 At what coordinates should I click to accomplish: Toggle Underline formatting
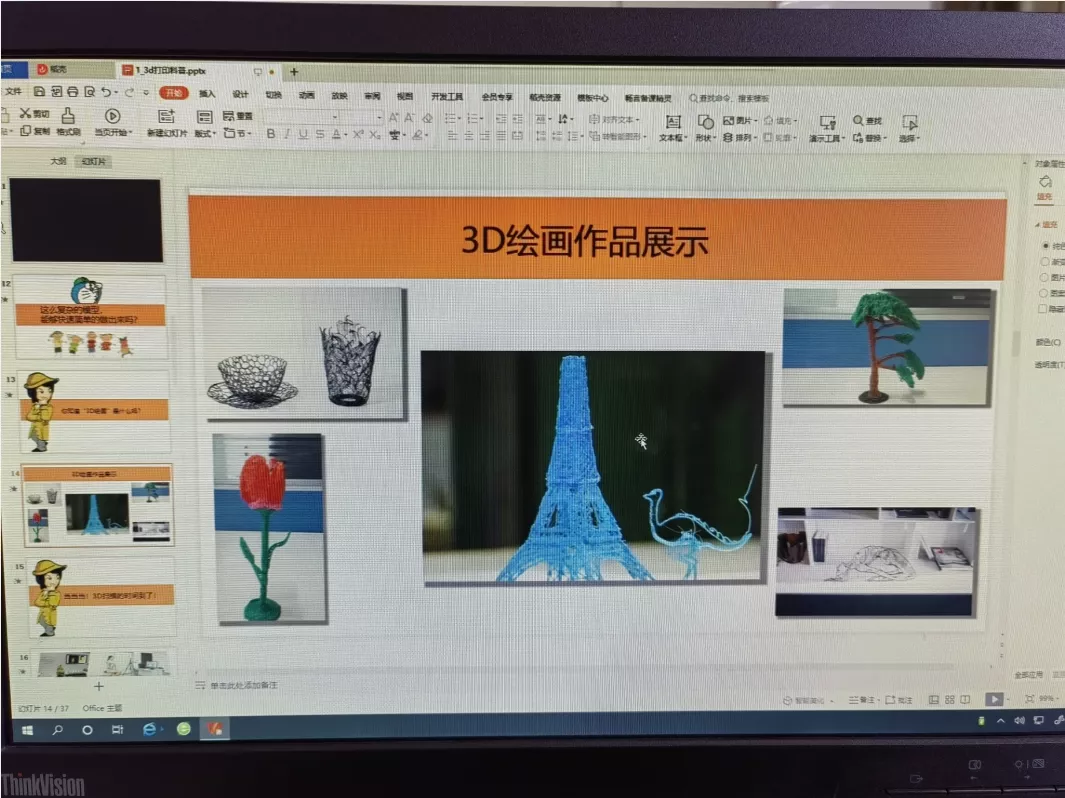click(303, 134)
